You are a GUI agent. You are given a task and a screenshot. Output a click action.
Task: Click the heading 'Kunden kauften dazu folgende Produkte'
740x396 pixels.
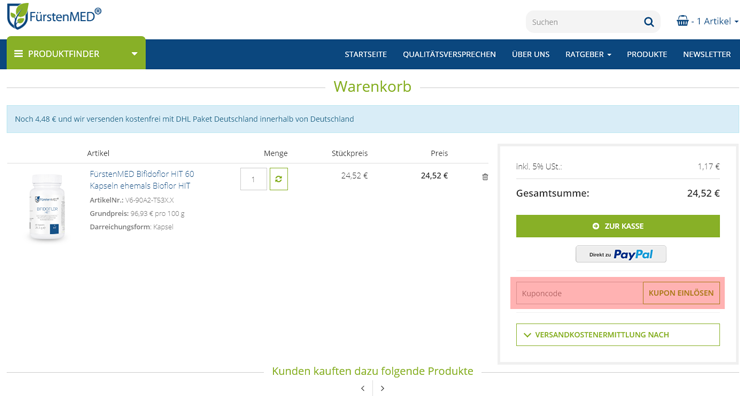click(372, 371)
